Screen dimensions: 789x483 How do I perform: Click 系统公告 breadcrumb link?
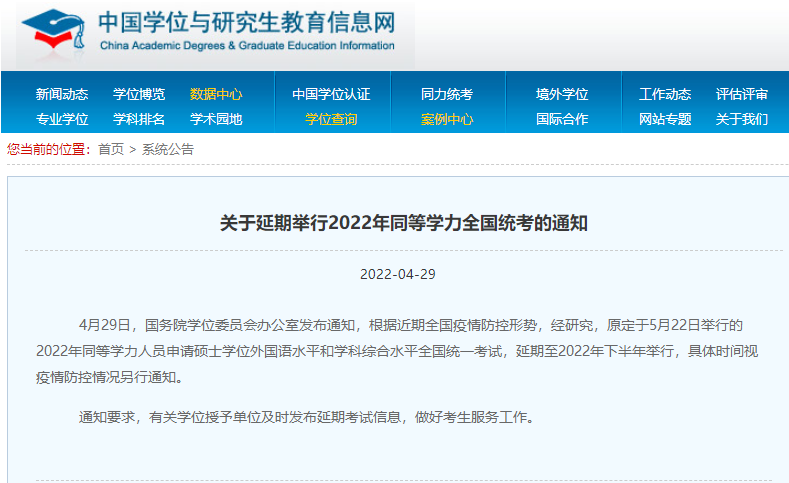167,149
